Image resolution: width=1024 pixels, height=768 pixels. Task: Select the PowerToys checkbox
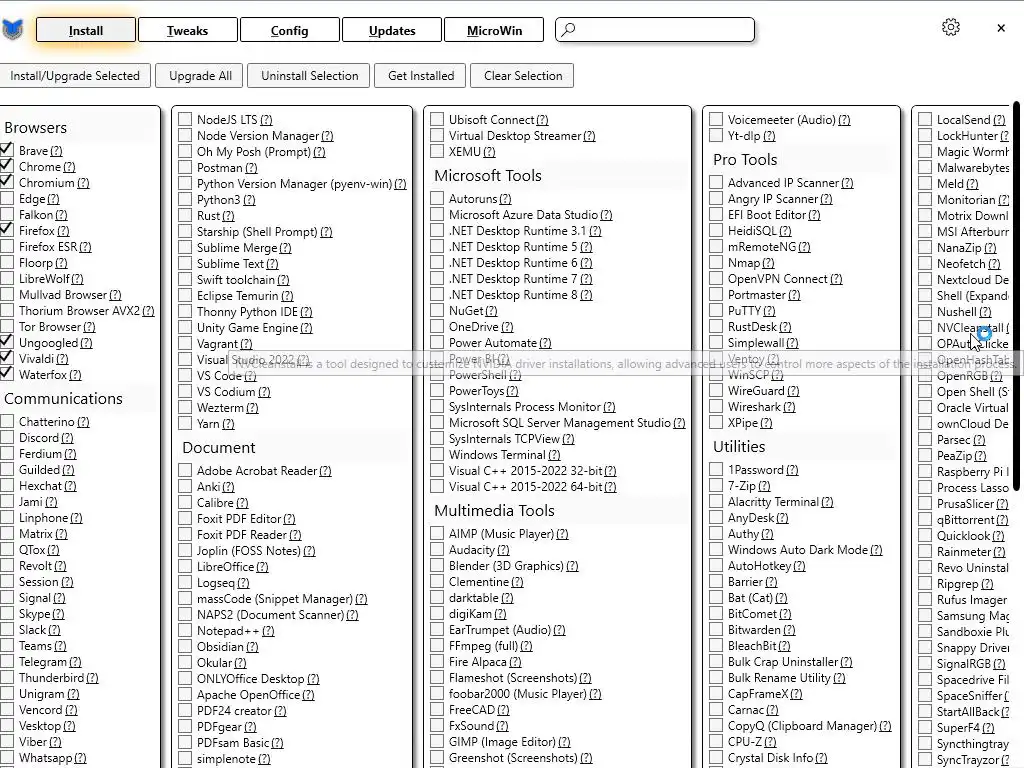click(437, 391)
